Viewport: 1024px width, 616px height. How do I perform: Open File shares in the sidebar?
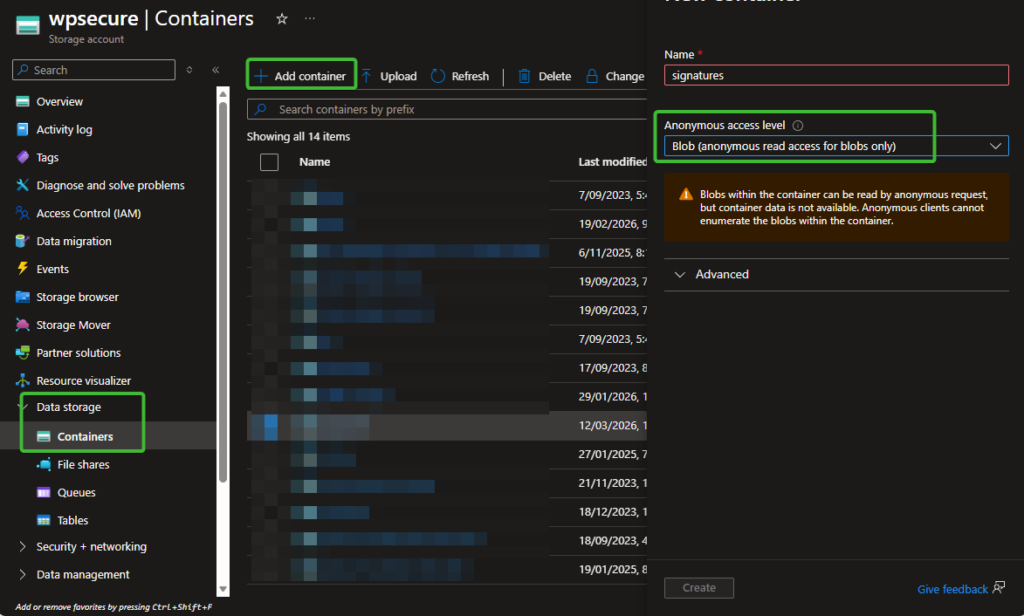[83, 465]
